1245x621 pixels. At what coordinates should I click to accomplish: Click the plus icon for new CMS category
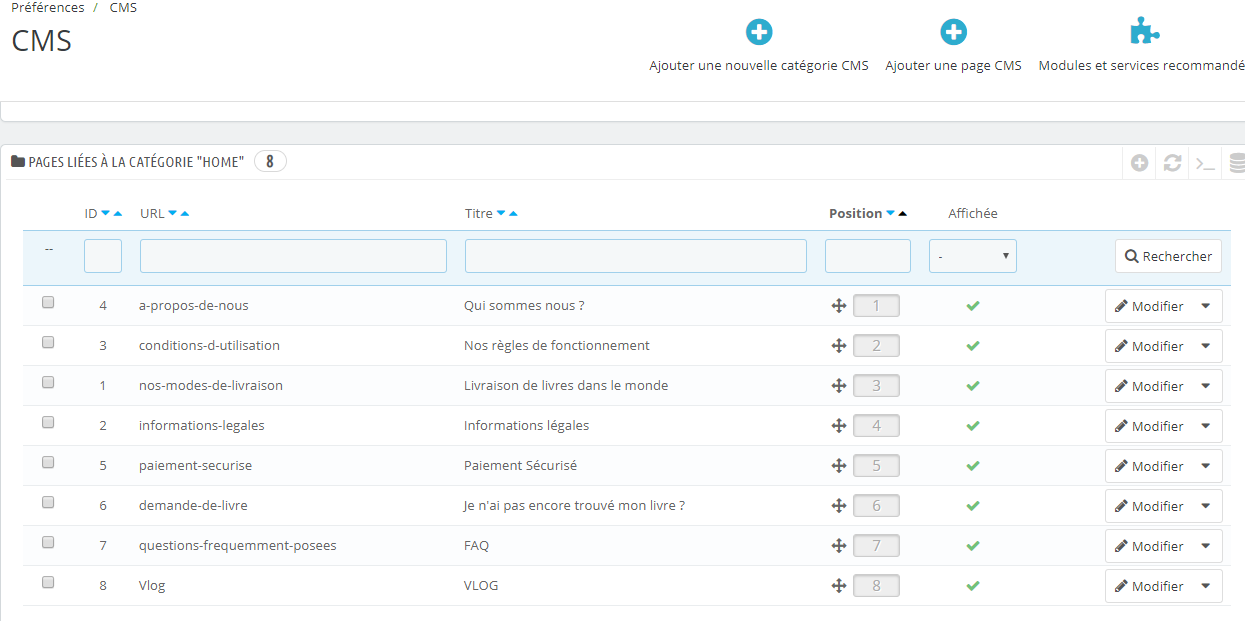click(x=759, y=33)
